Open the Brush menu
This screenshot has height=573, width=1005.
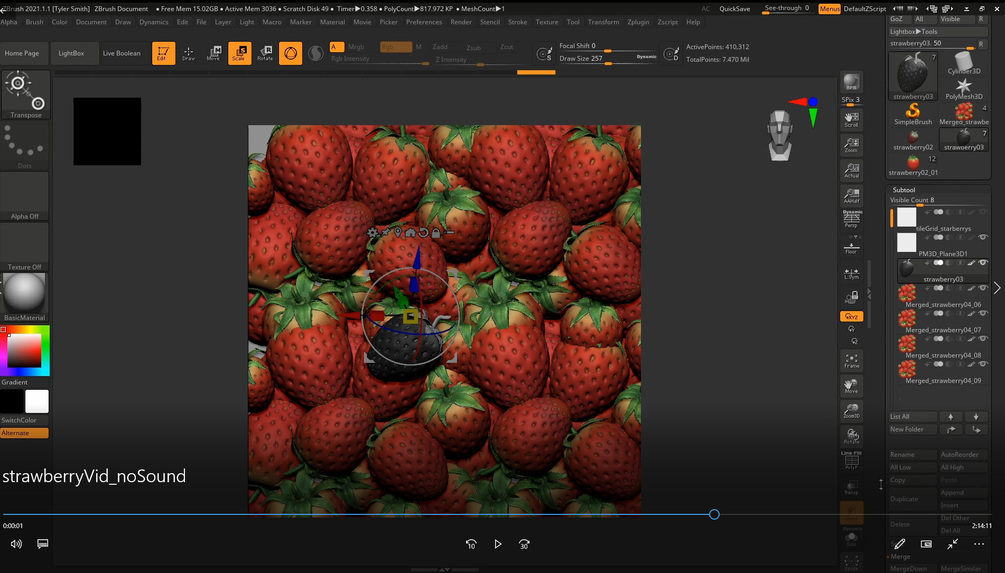pyautogui.click(x=35, y=22)
